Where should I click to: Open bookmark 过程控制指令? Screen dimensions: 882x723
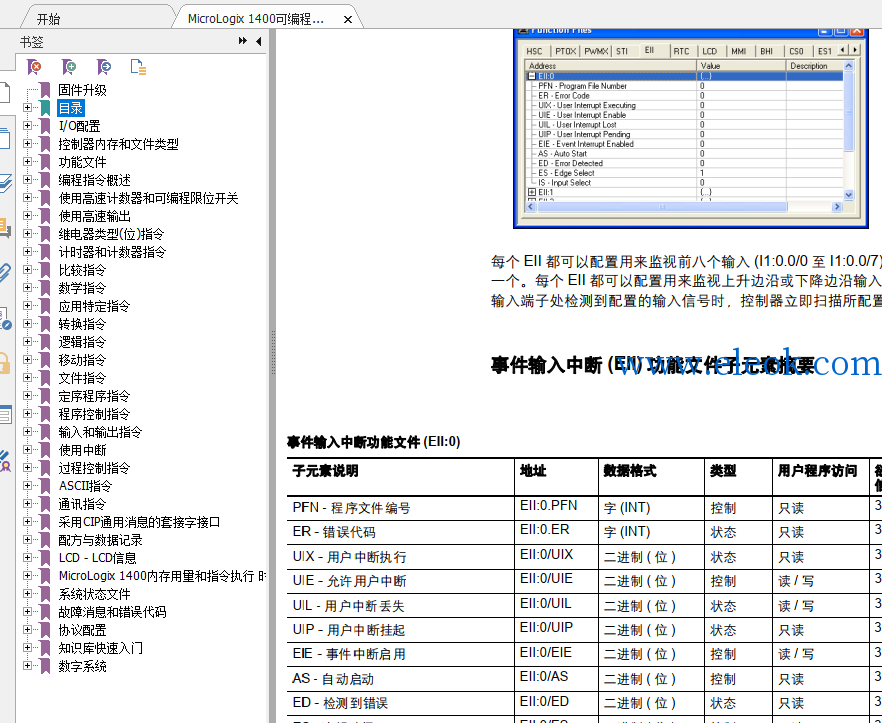[x=94, y=468]
